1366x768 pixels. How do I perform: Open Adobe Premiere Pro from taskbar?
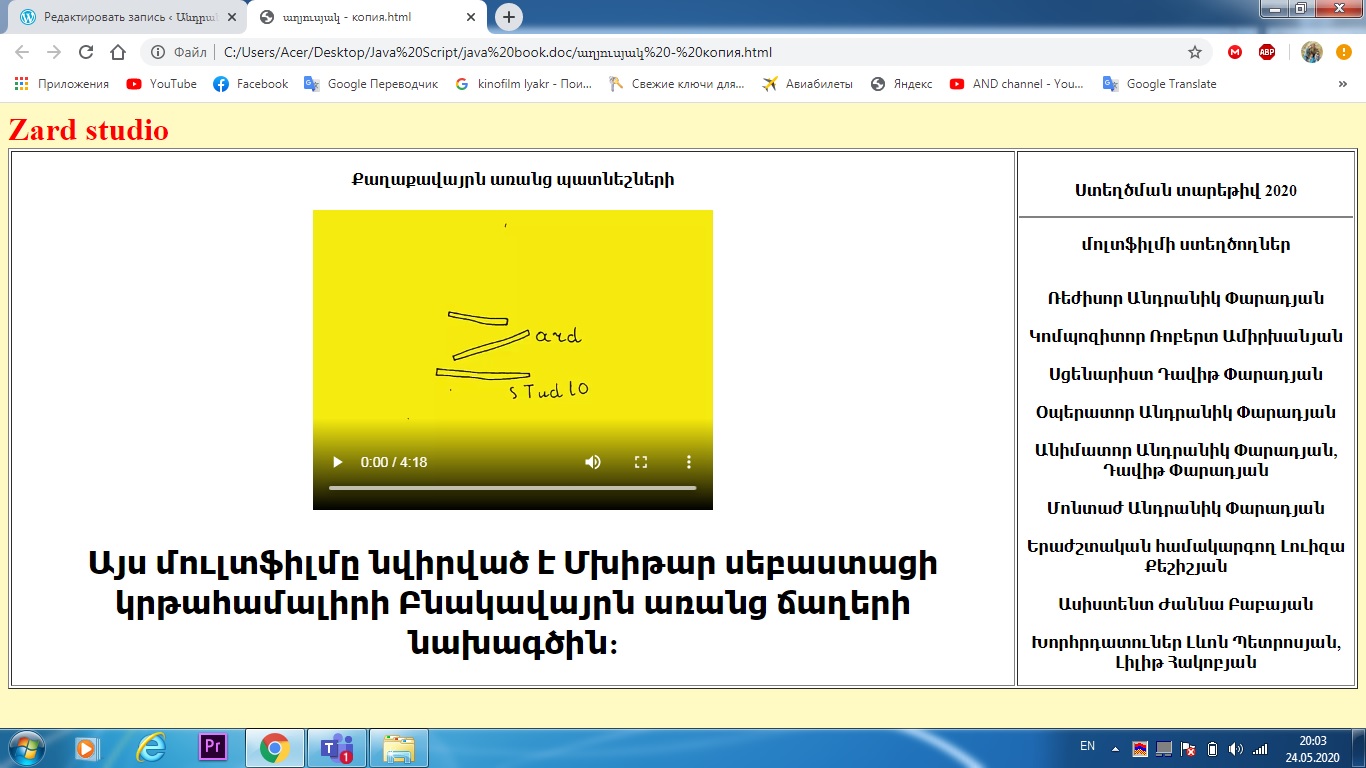click(213, 747)
